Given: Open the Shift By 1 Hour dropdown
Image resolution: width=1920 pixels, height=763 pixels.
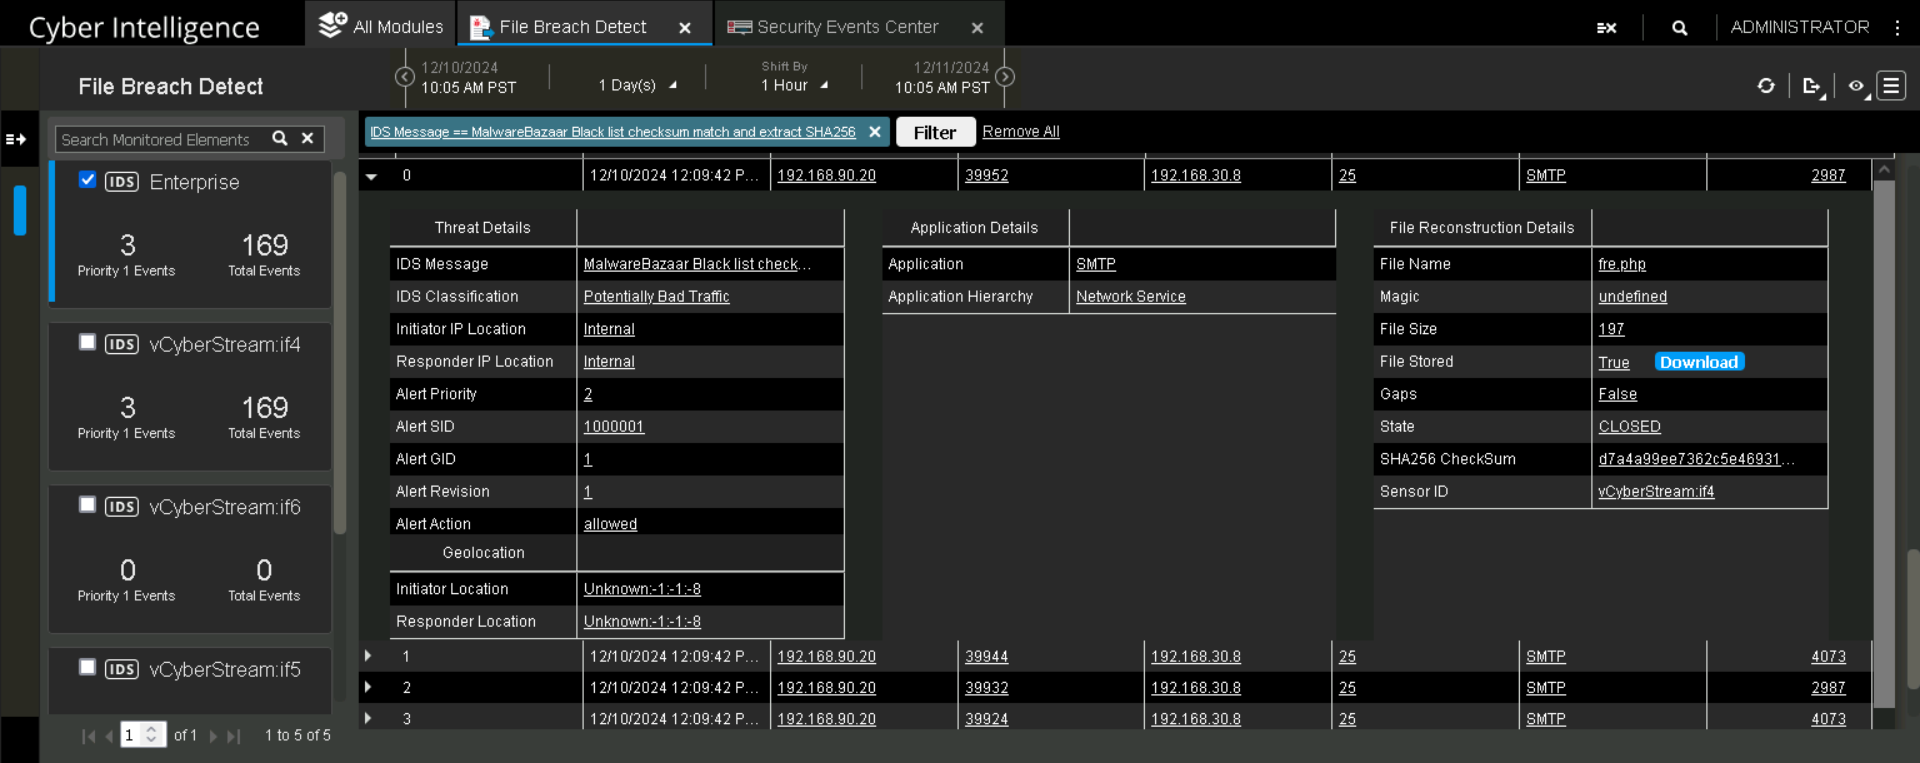Looking at the screenshot, I should tap(794, 86).
